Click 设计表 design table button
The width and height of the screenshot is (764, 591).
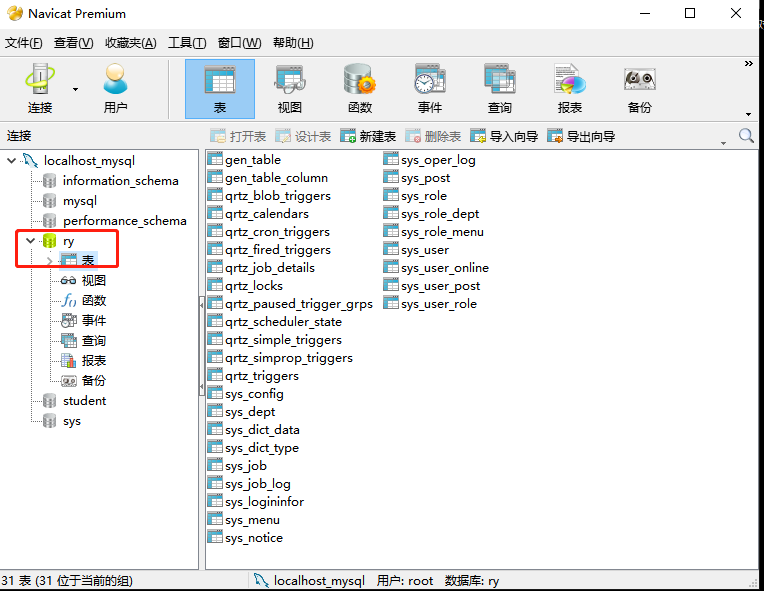(x=303, y=136)
